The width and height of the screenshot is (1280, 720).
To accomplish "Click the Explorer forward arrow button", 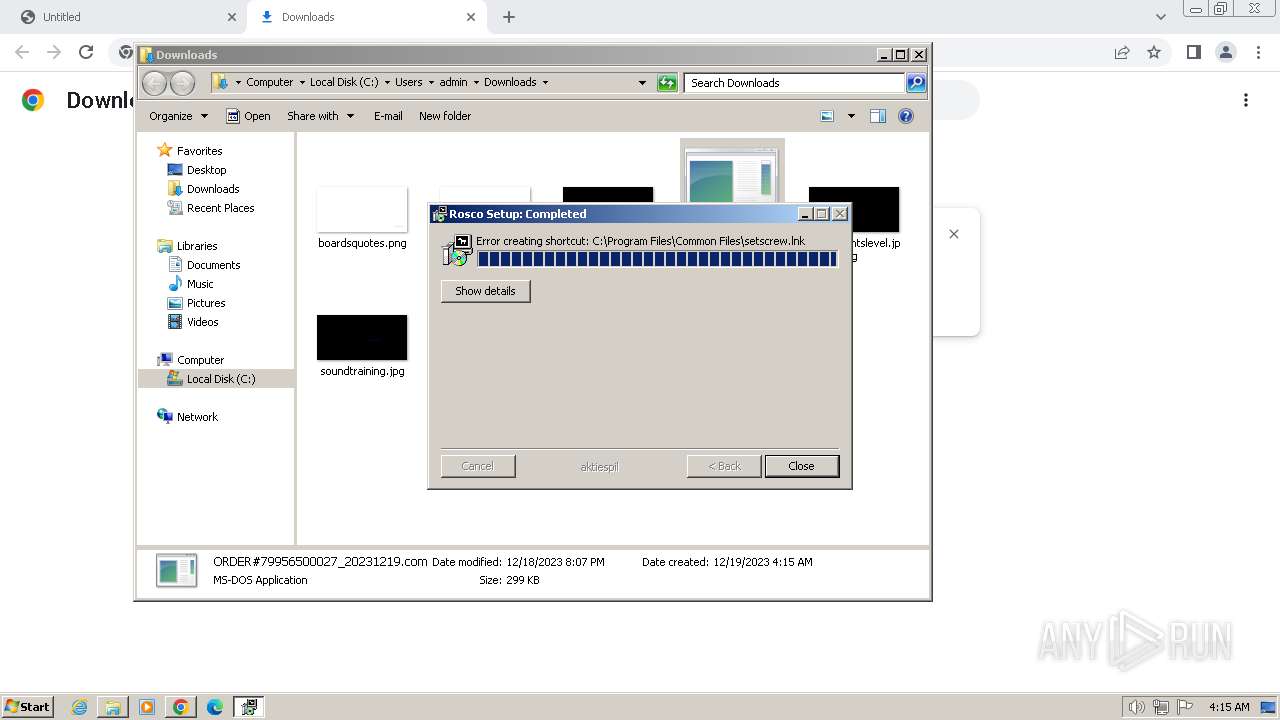I will [x=182, y=83].
